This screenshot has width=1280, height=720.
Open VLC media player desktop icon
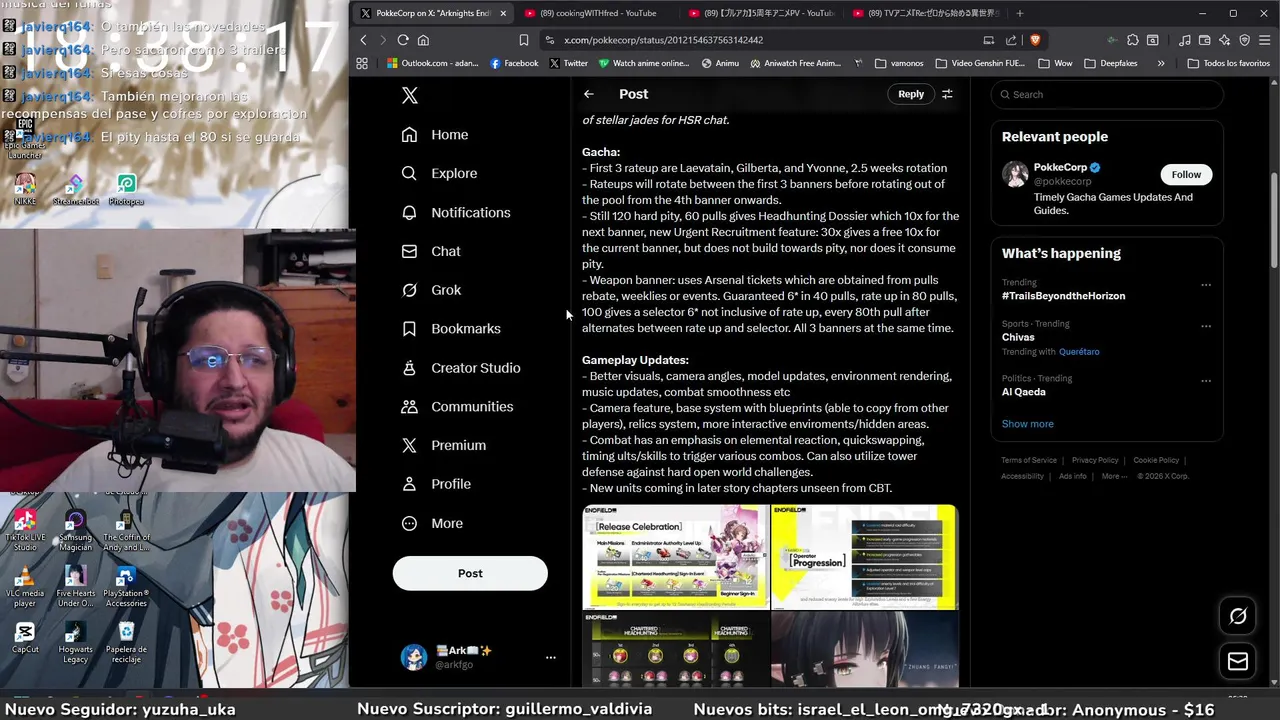(x=25, y=586)
